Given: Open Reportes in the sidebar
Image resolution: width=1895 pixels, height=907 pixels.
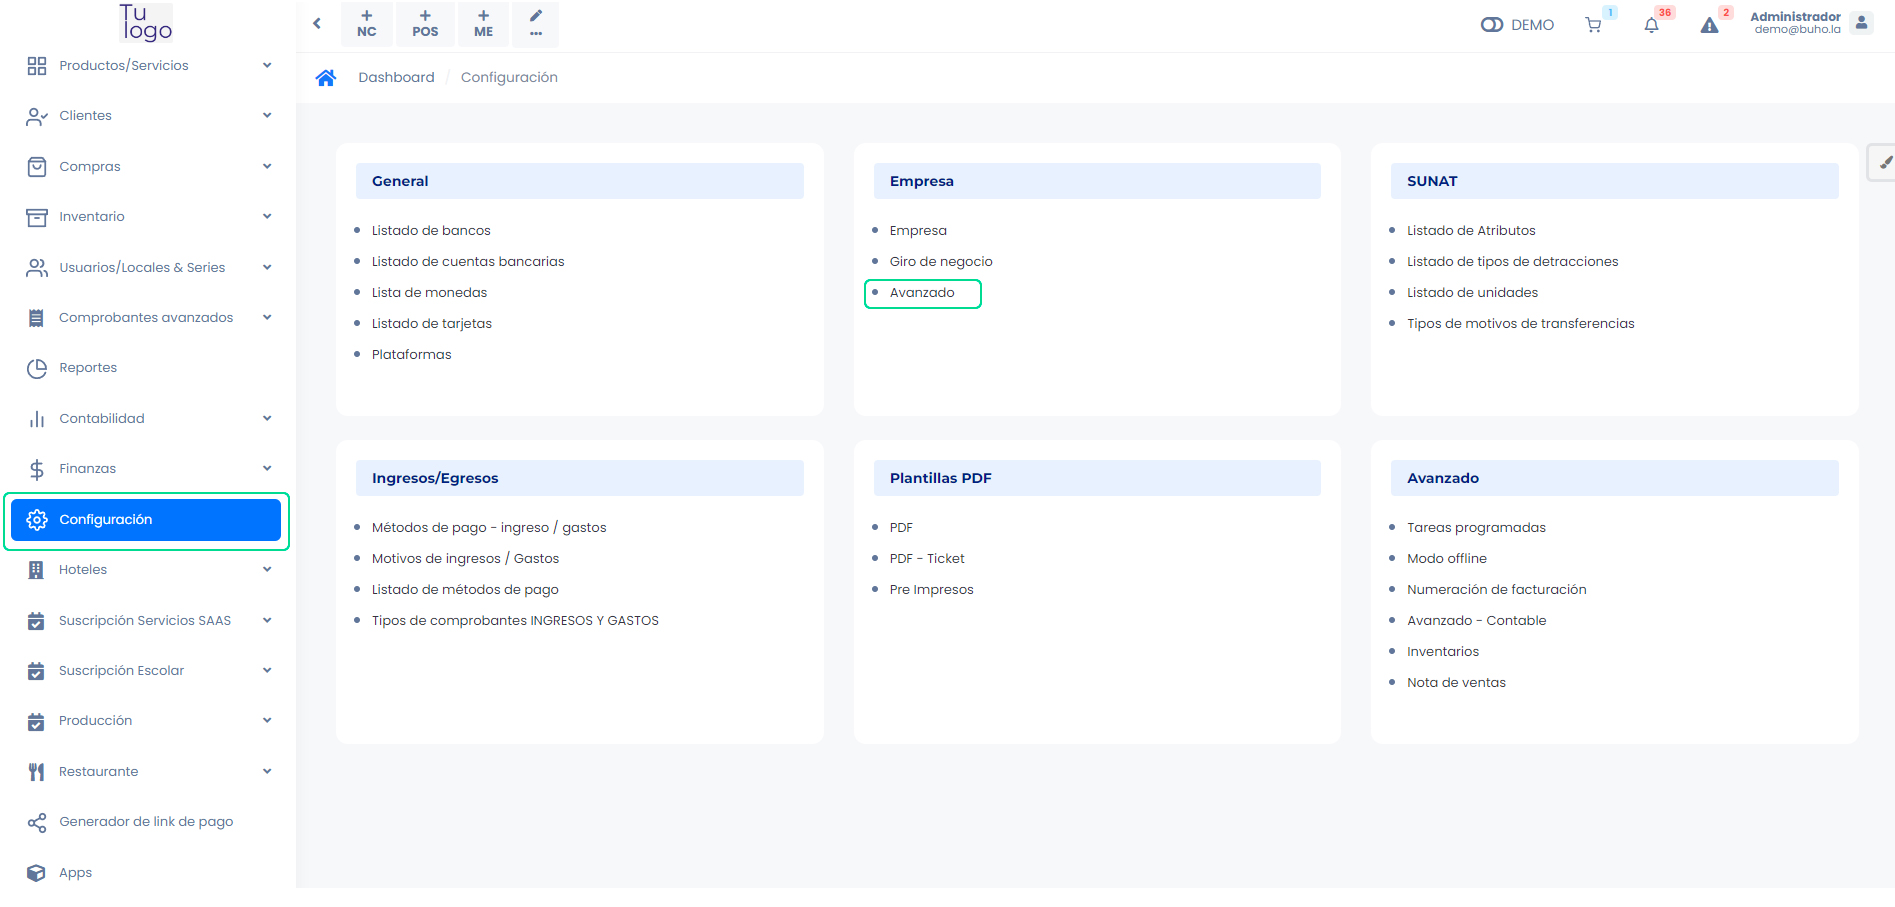Looking at the screenshot, I should click(88, 368).
